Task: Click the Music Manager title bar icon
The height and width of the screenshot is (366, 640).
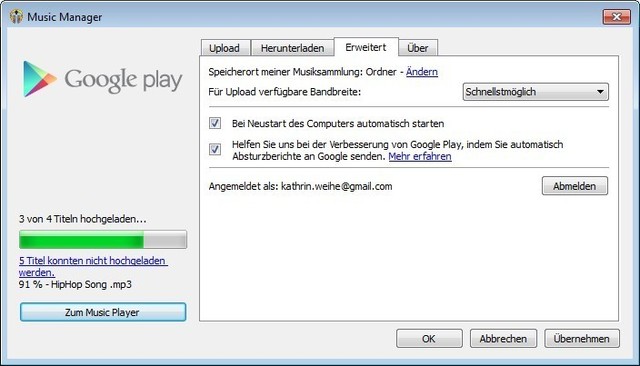Action: (16, 17)
